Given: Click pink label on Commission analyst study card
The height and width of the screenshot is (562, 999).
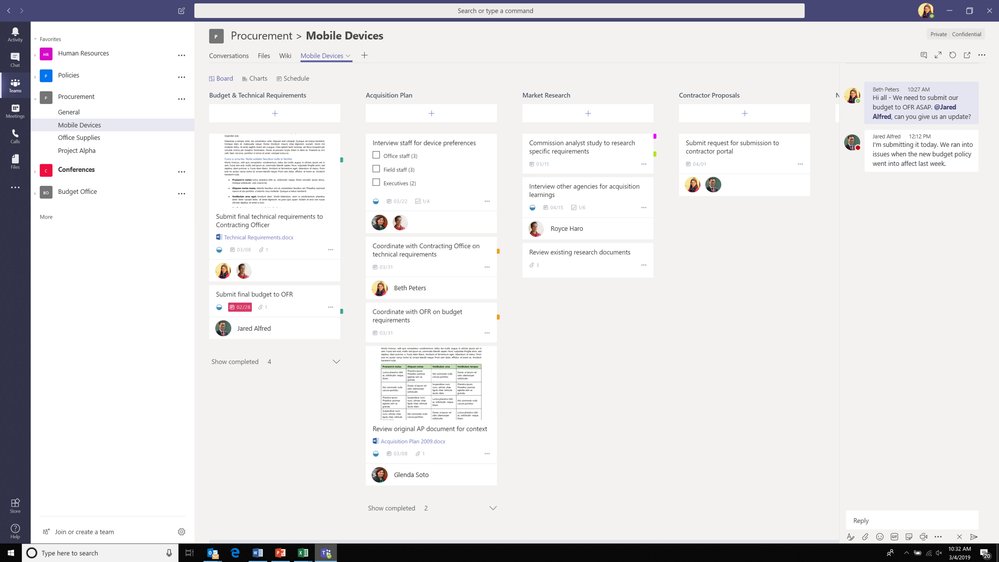Looking at the screenshot, I should coord(655,136).
